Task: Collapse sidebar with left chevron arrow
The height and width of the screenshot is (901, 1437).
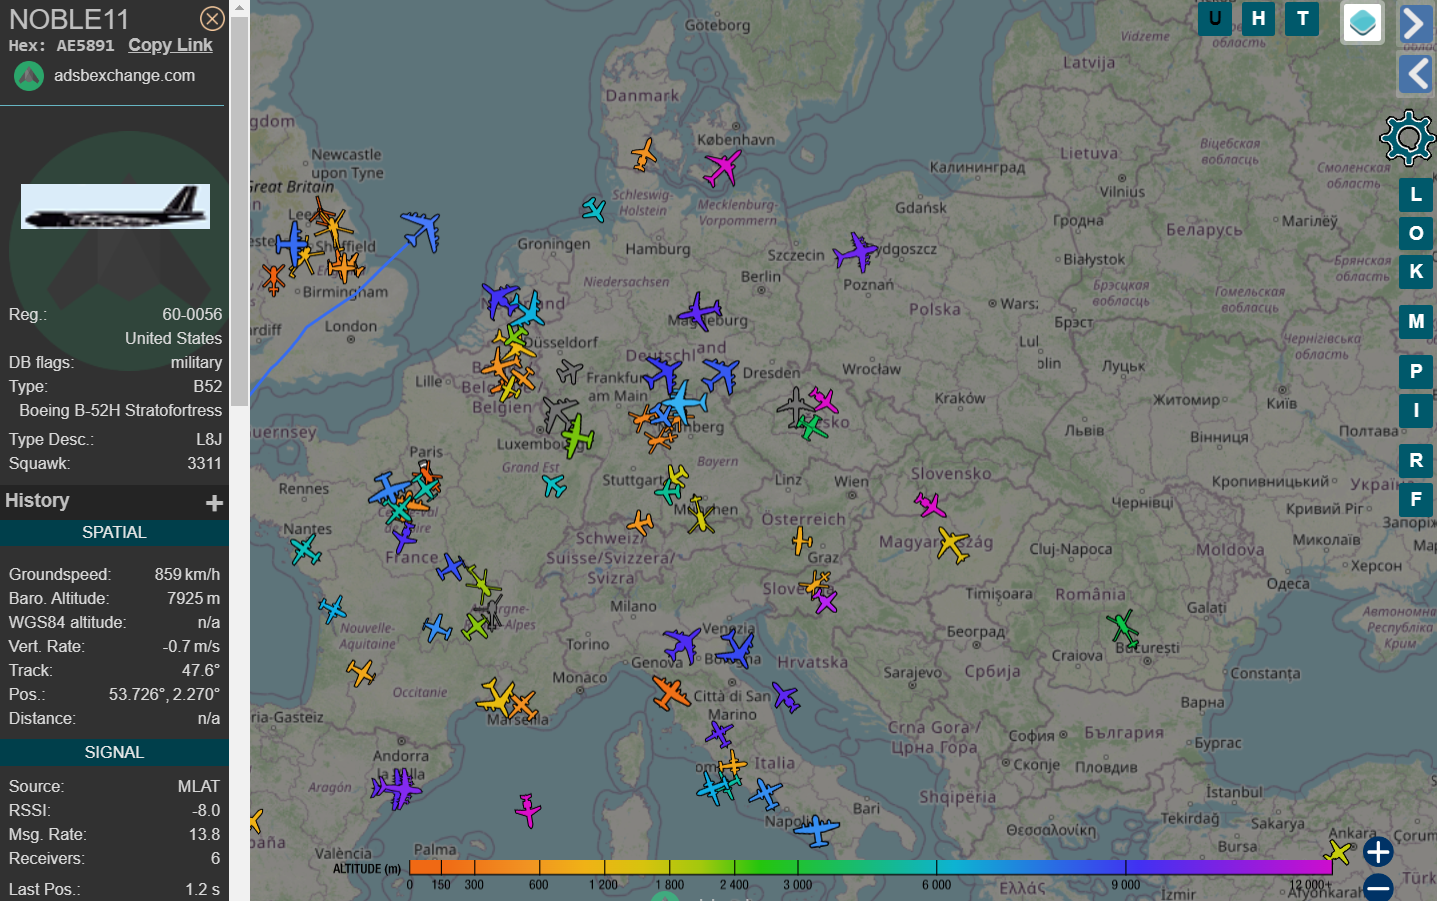Action: click(1415, 73)
